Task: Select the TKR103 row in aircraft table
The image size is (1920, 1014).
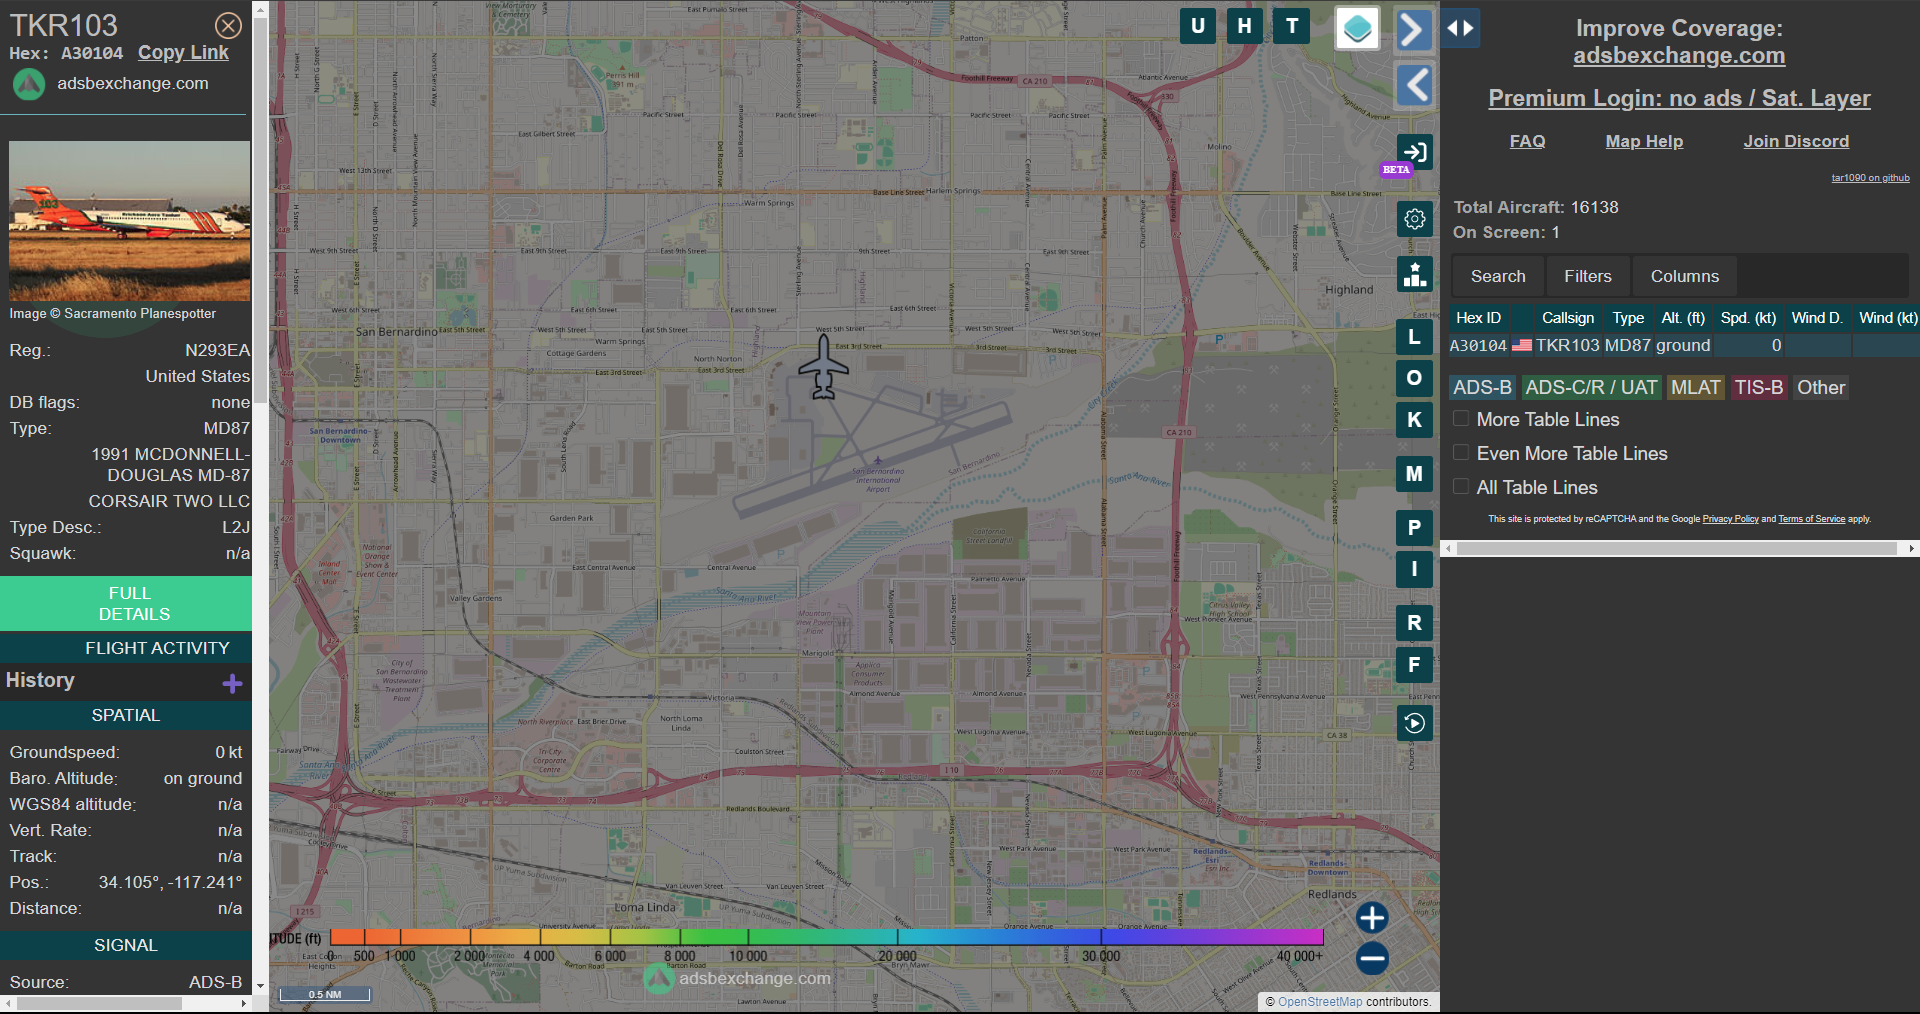Action: [1684, 345]
